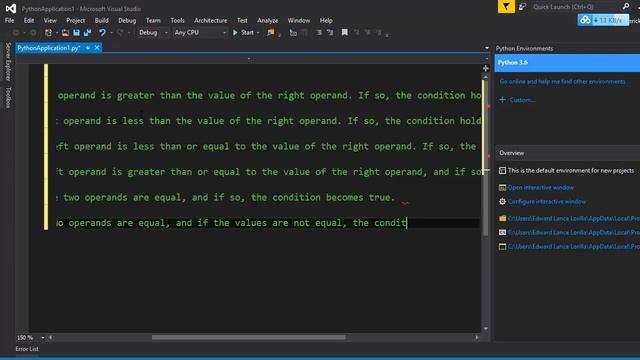Start debugging with the green Start button

click(243, 33)
